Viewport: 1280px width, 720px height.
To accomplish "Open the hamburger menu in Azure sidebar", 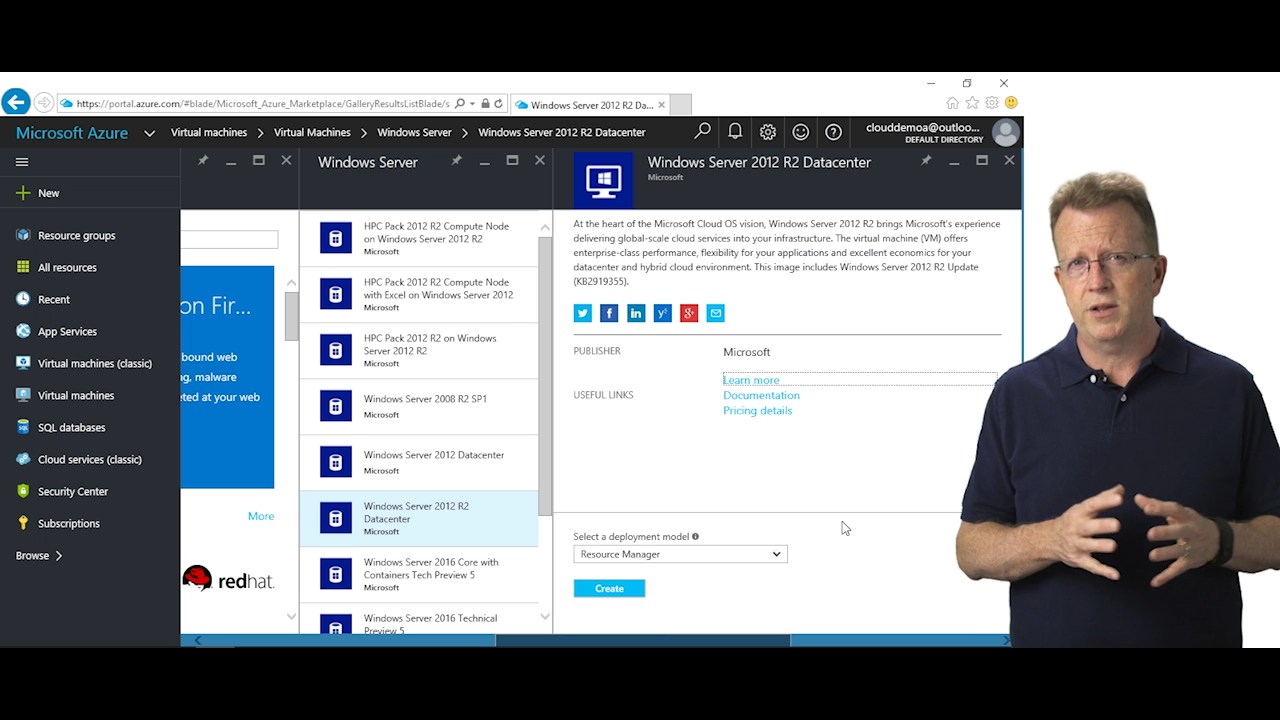I will click(22, 161).
